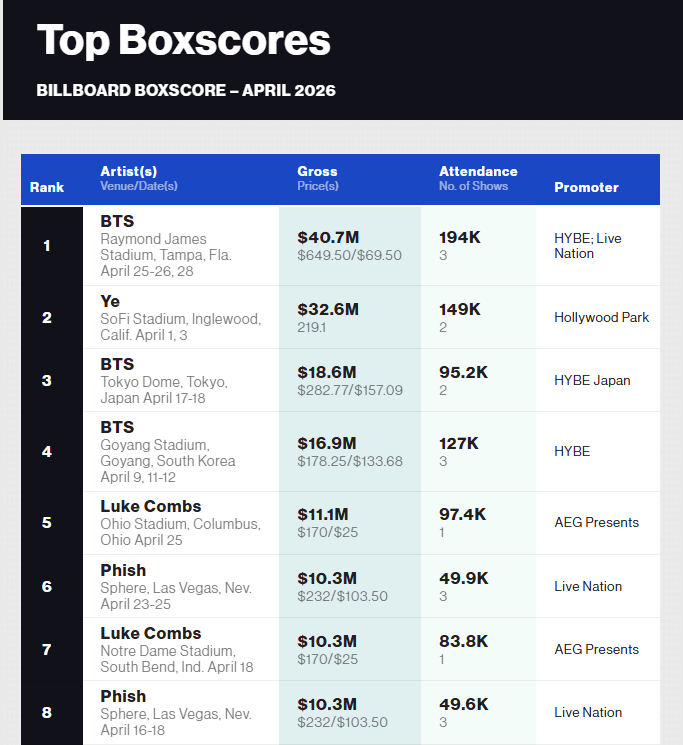Select the Rank column header
Image resolution: width=683 pixels, height=745 pixels.
[x=47, y=187]
